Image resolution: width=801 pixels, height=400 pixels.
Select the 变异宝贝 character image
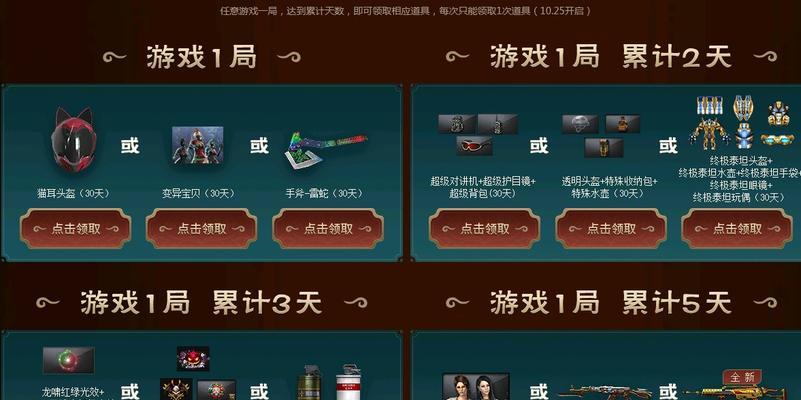[198, 145]
